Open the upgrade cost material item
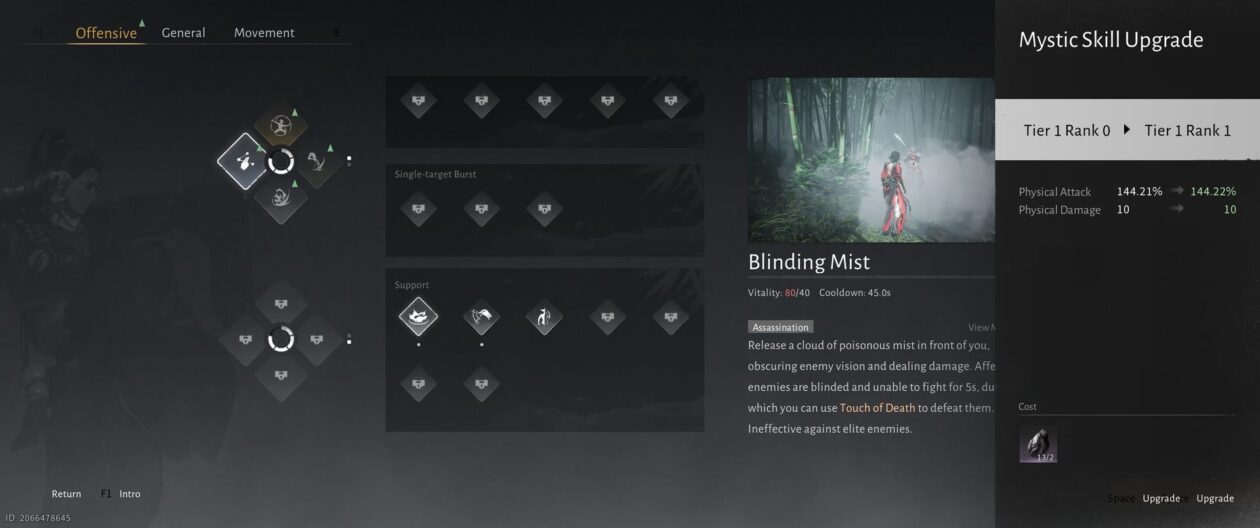This screenshot has width=1260, height=528. pyautogui.click(x=1038, y=444)
